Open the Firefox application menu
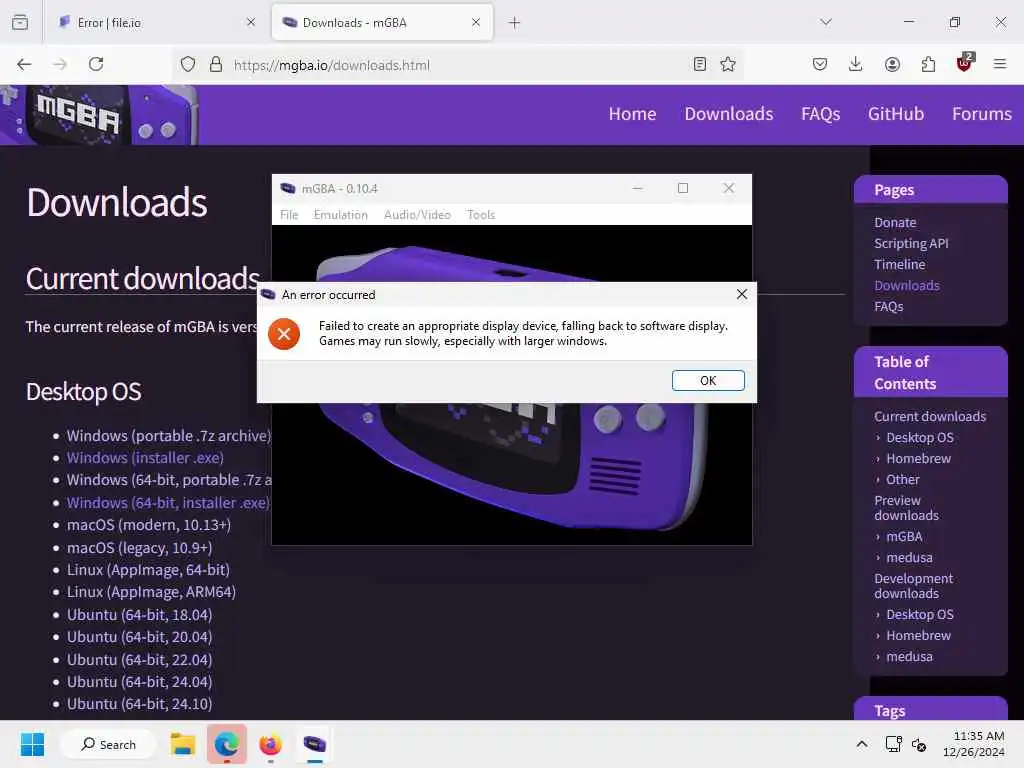1024x768 pixels. click(x=1000, y=64)
